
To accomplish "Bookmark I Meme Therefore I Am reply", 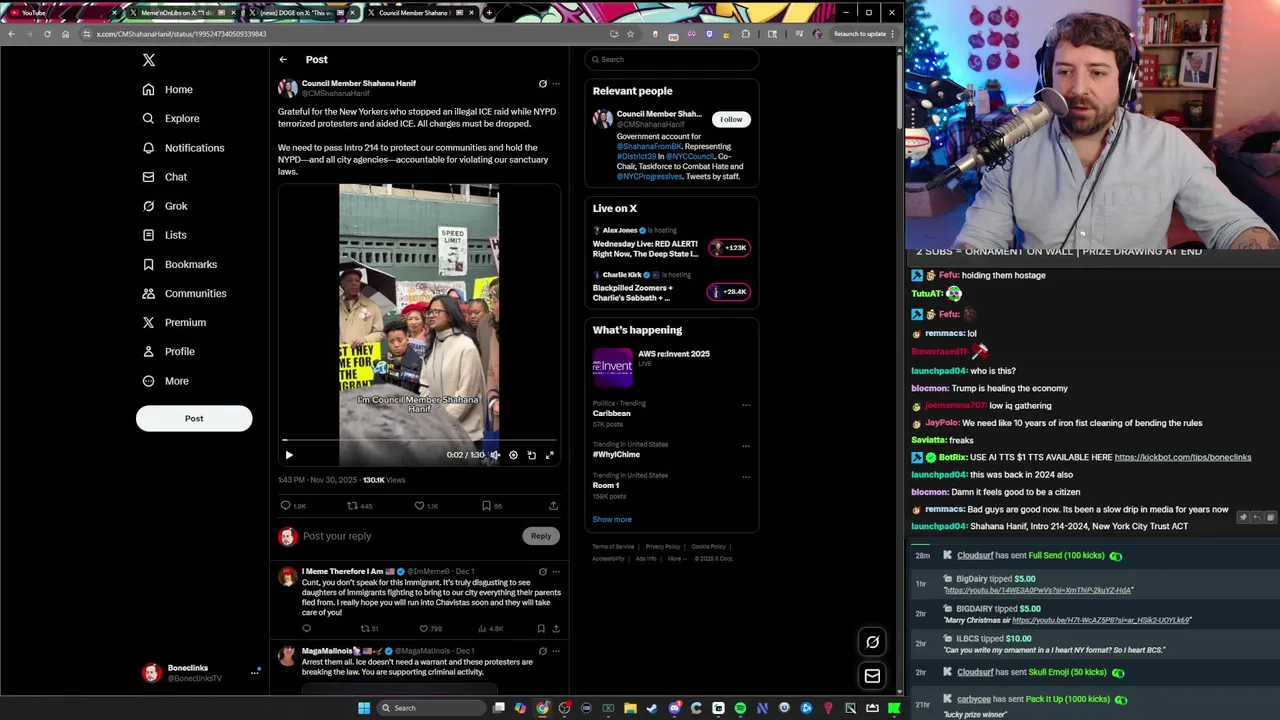I will tap(541, 629).
